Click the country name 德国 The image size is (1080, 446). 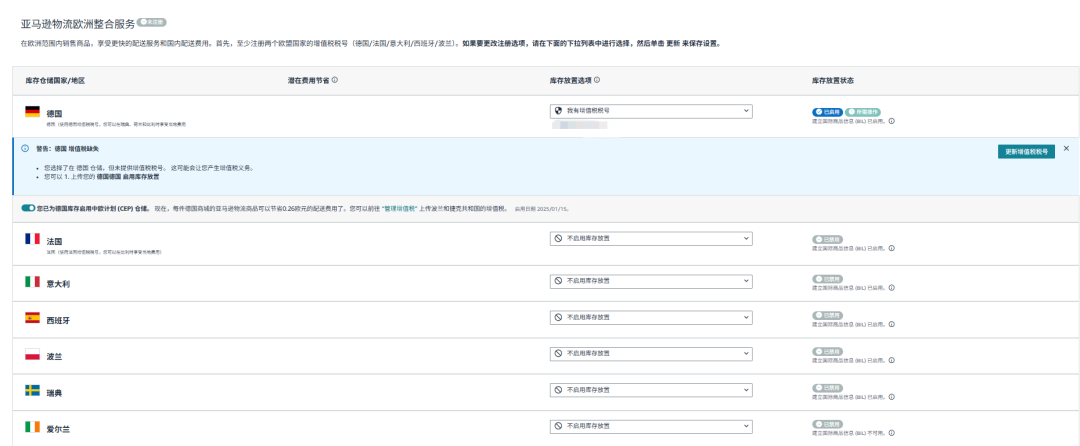[x=54, y=113]
